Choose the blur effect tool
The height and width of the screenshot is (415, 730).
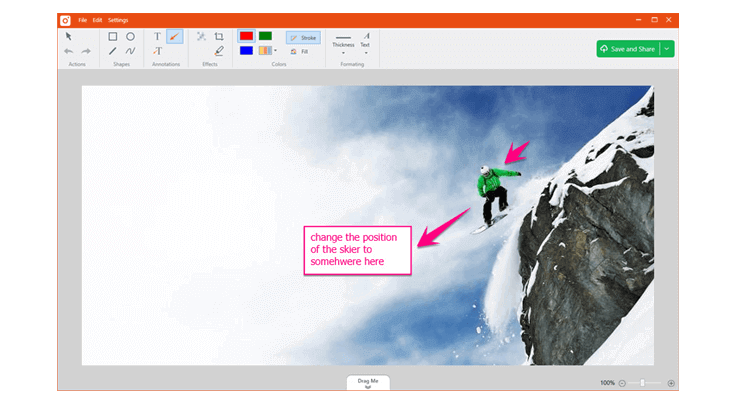(x=201, y=36)
